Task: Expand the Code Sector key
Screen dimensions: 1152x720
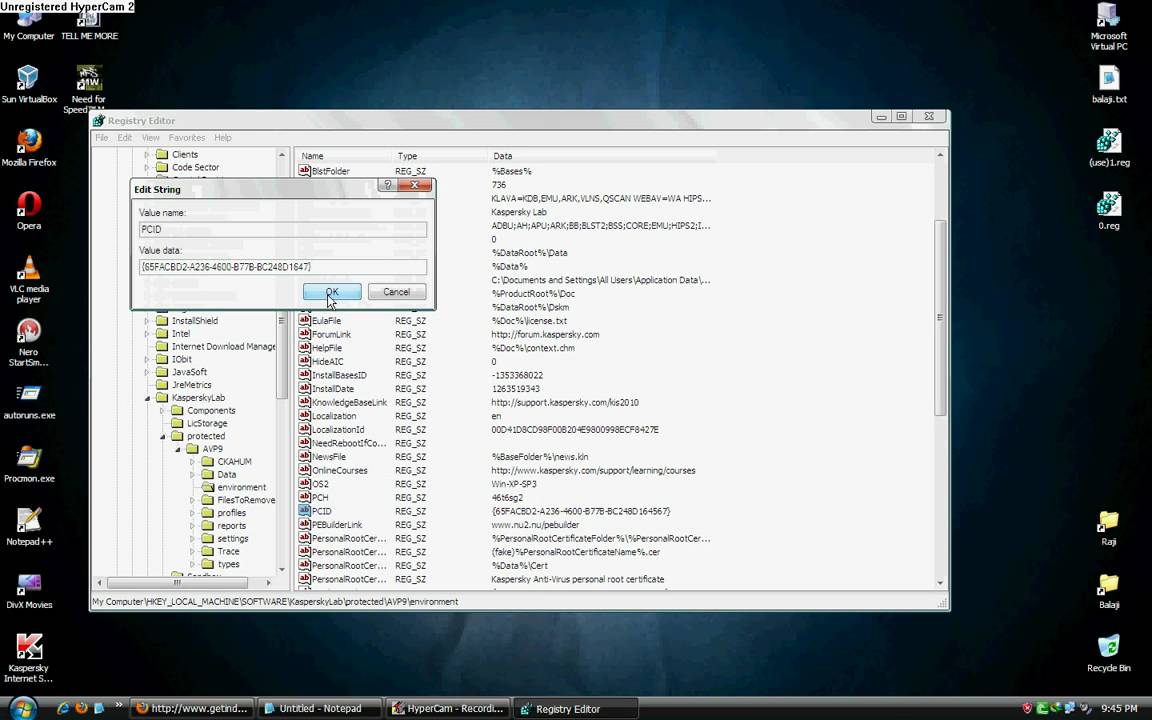Action: click(x=147, y=168)
